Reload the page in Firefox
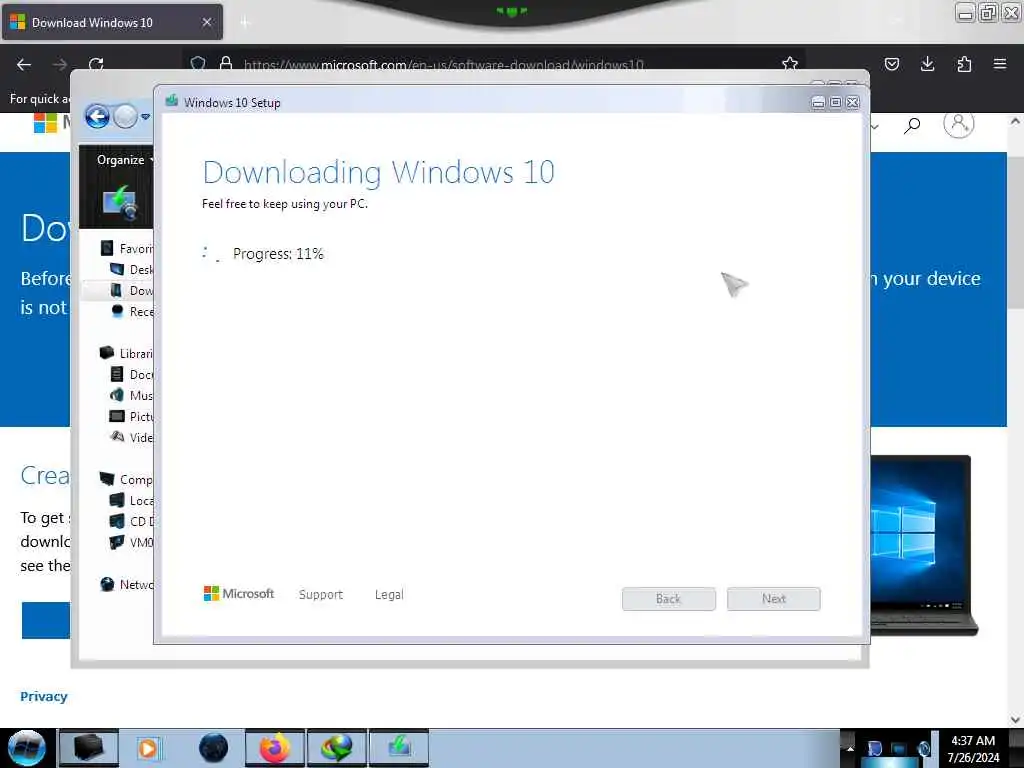 (96, 64)
